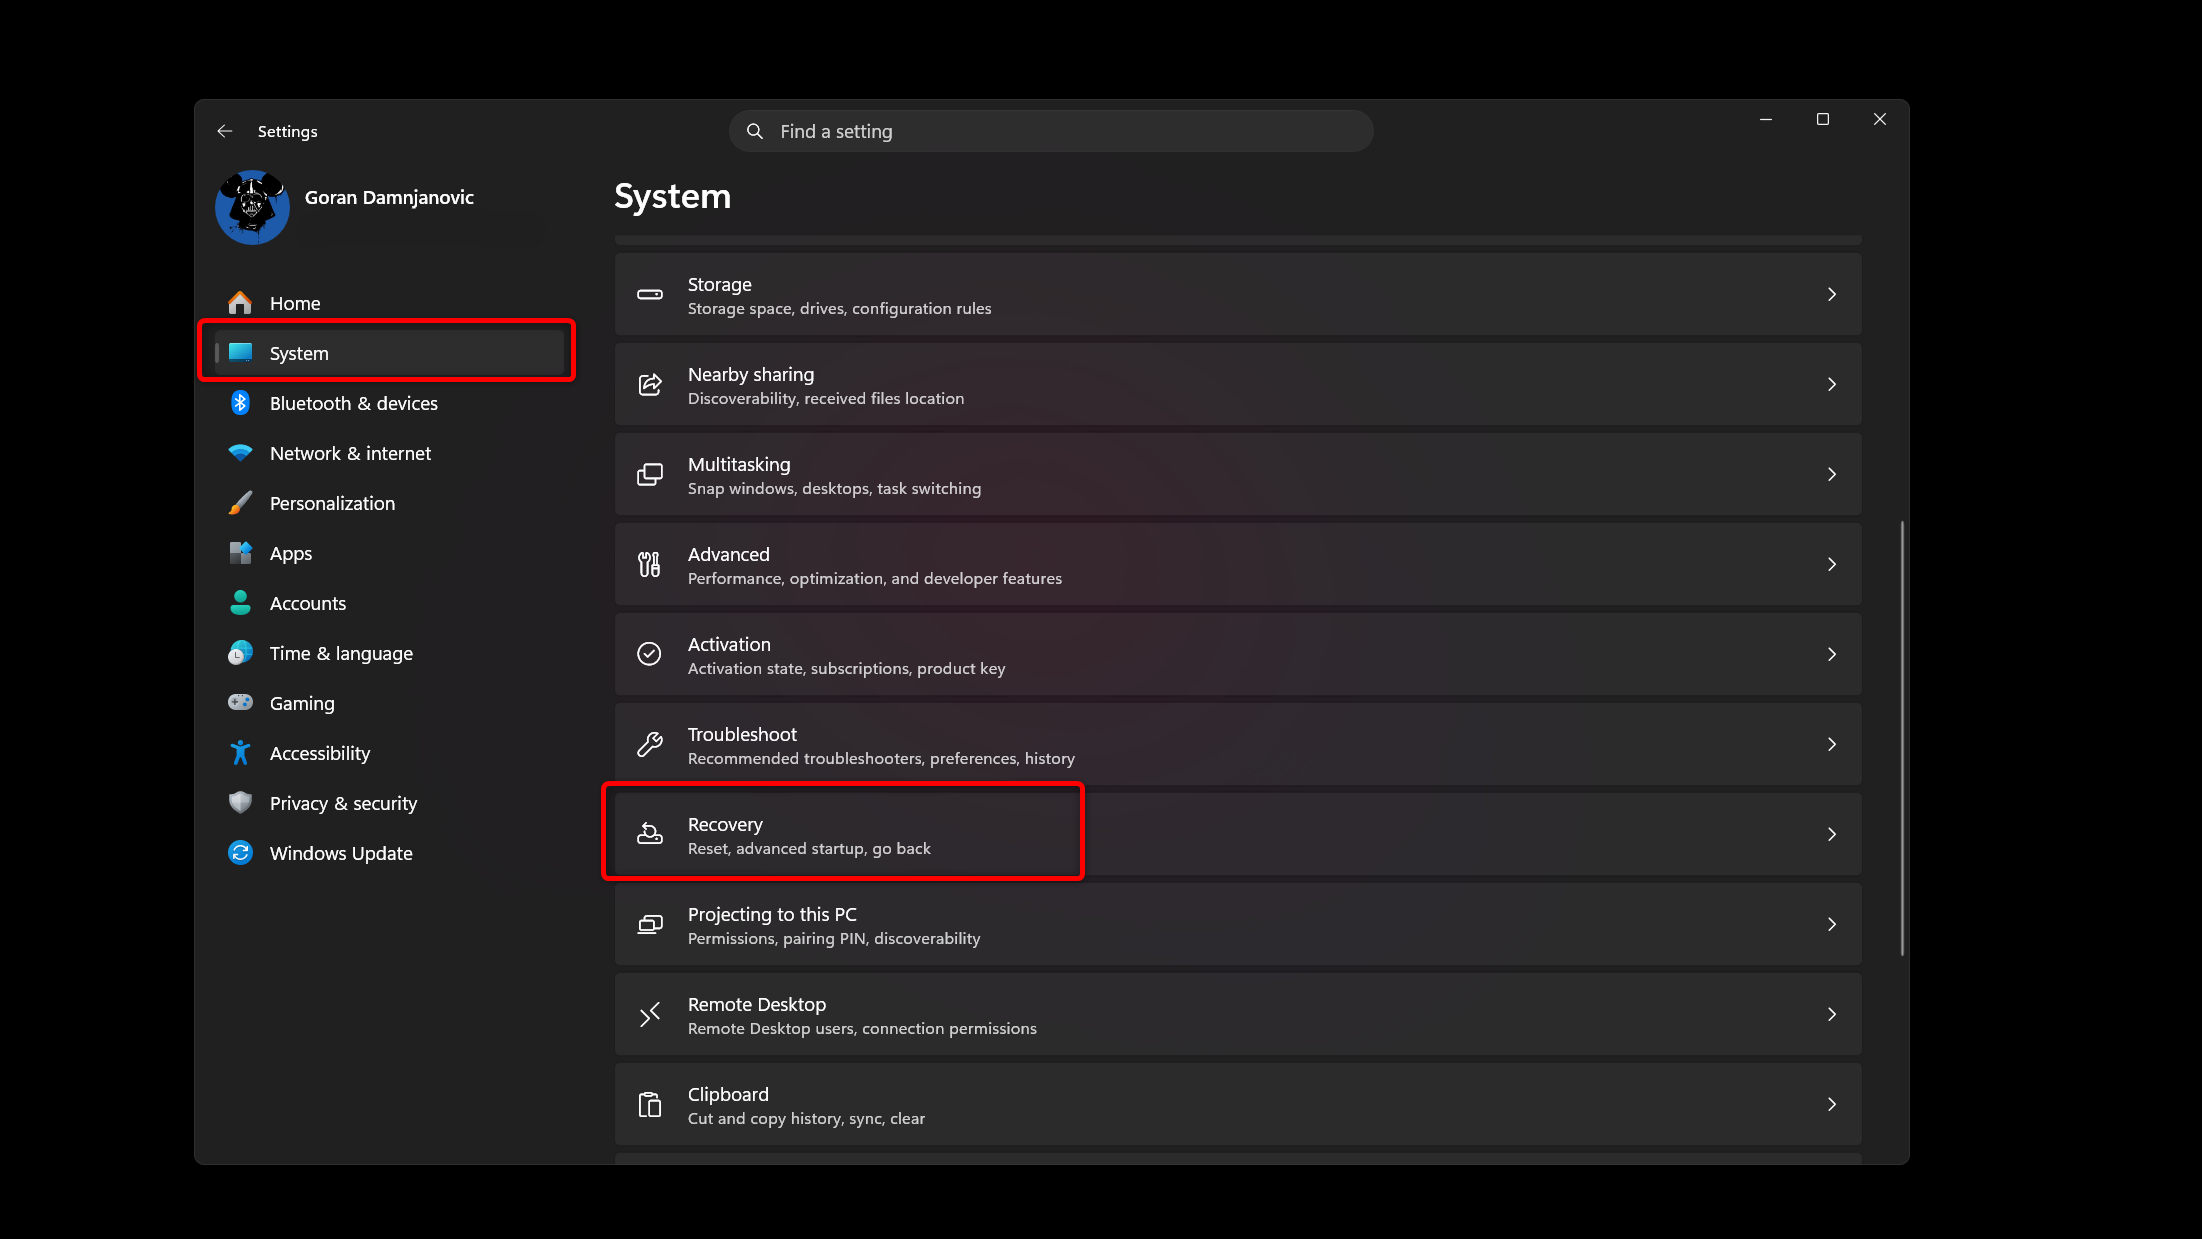Click the Projecting to this PC chevron
The image size is (2202, 1239).
click(1832, 924)
